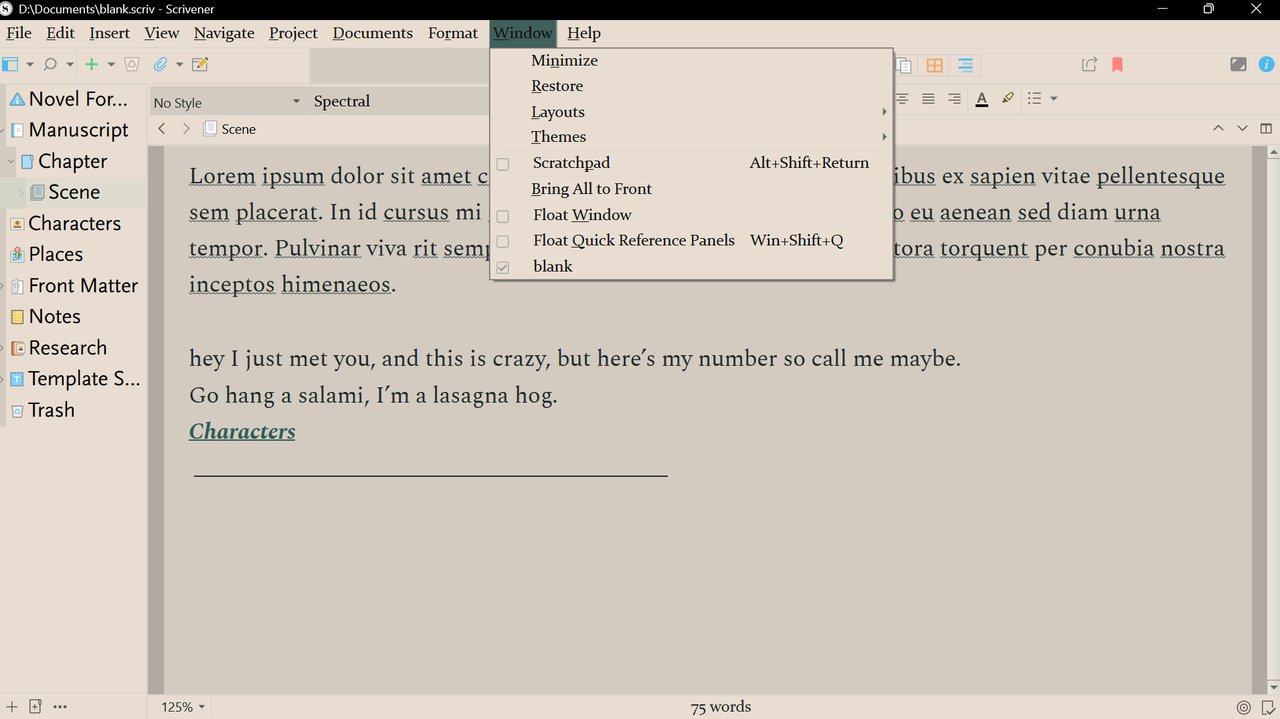Enter Composition Mode via dark icon
The width and height of the screenshot is (1280, 719).
1238,65
